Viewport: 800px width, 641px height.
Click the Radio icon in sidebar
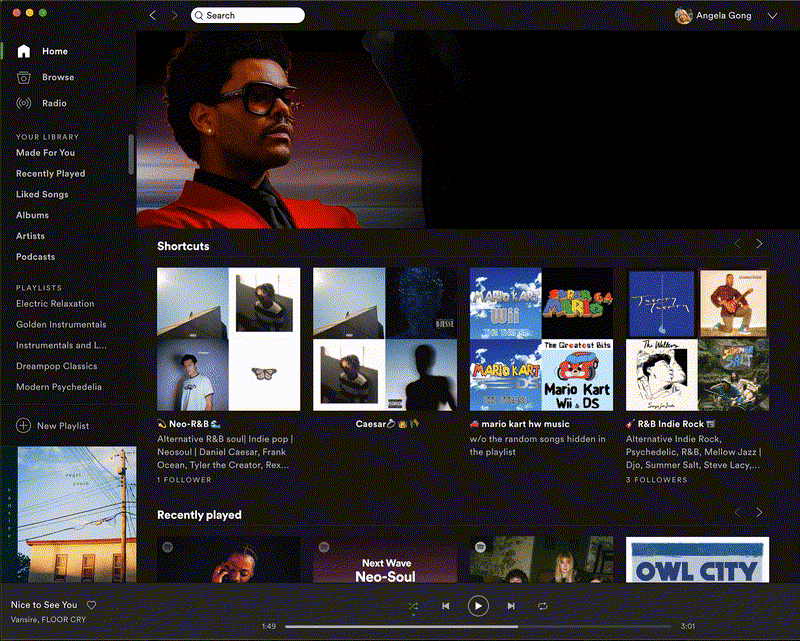coord(24,103)
